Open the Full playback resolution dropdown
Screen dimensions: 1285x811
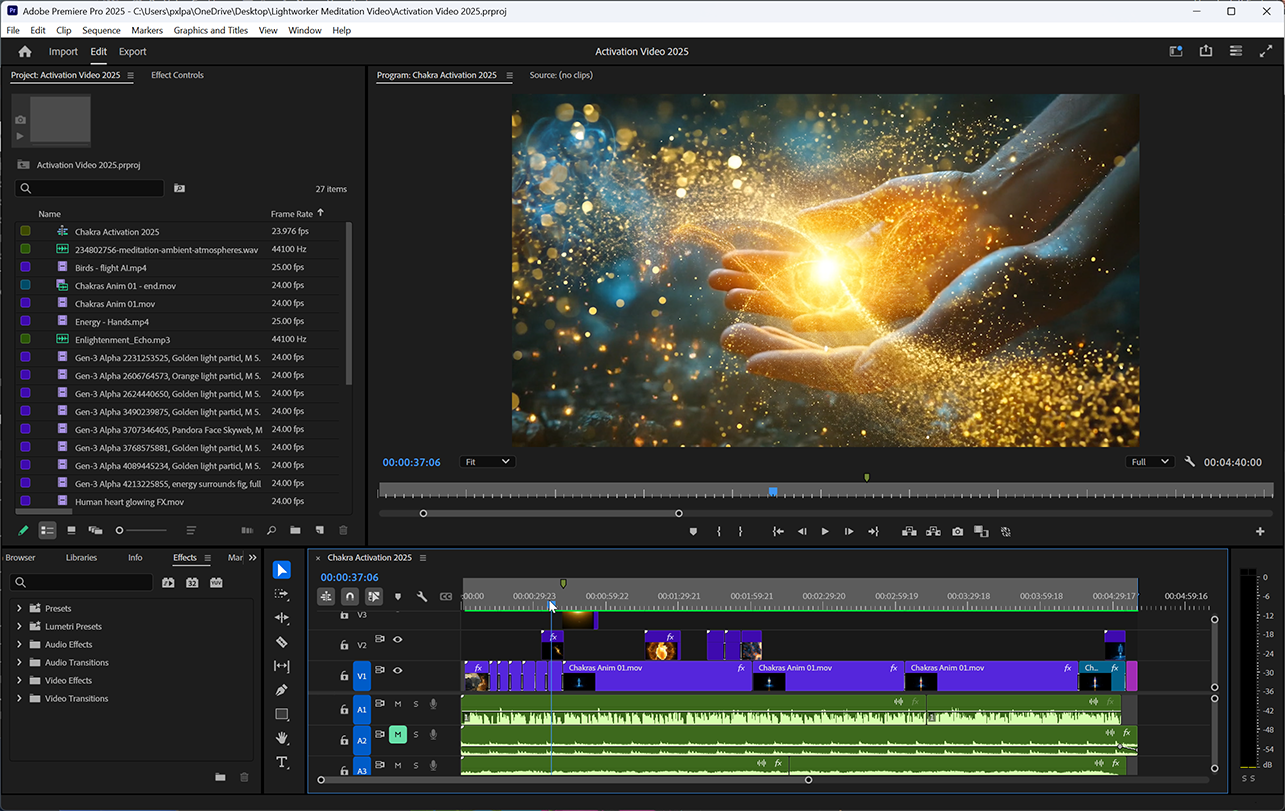pos(1149,462)
